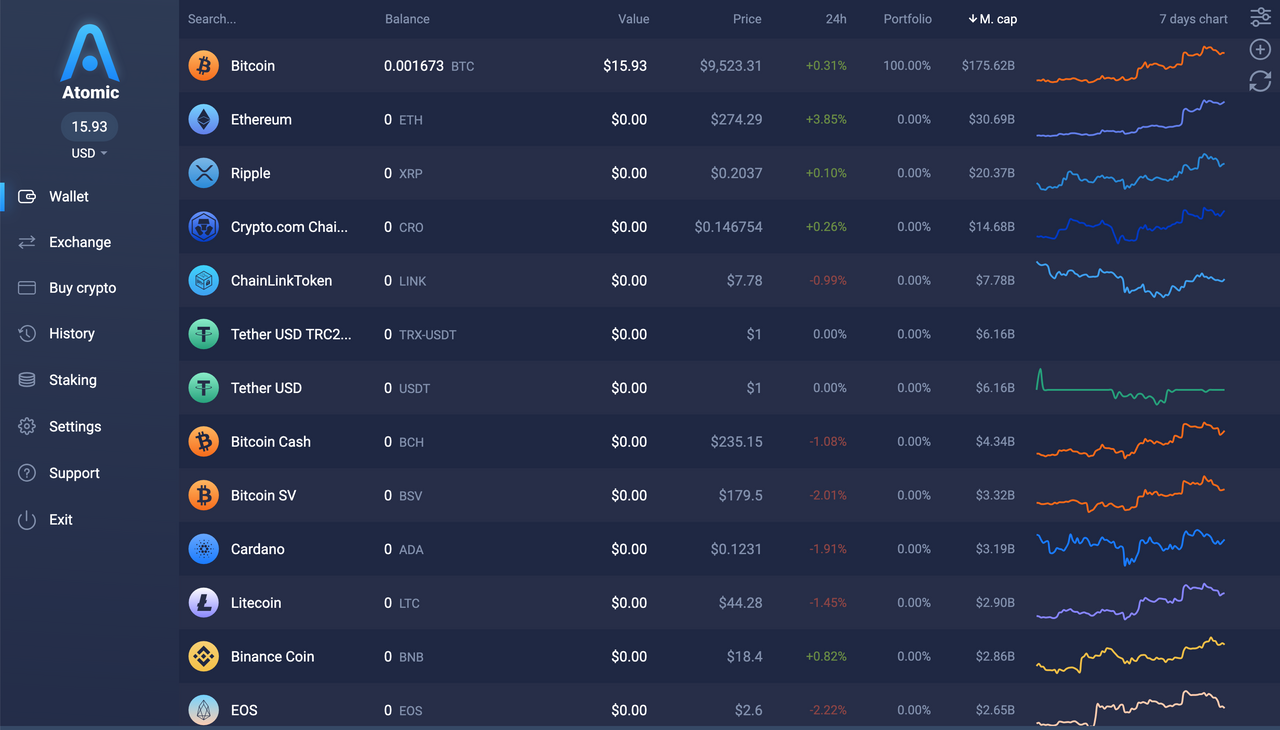The height and width of the screenshot is (730, 1280).
Task: Click the Wallet sidebar icon
Action: click(27, 197)
